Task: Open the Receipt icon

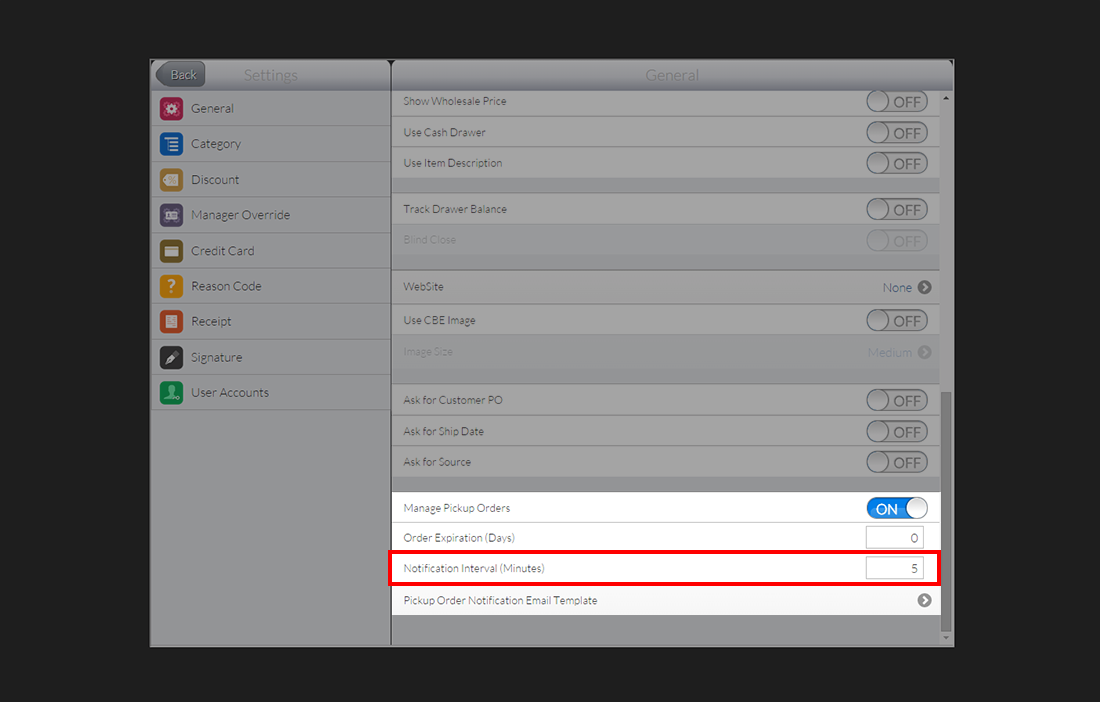Action: pos(171,321)
